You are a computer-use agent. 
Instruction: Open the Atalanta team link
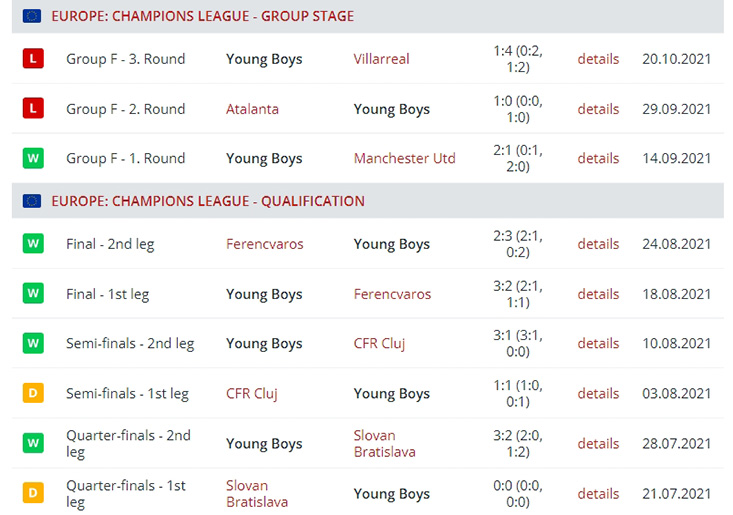pos(252,109)
